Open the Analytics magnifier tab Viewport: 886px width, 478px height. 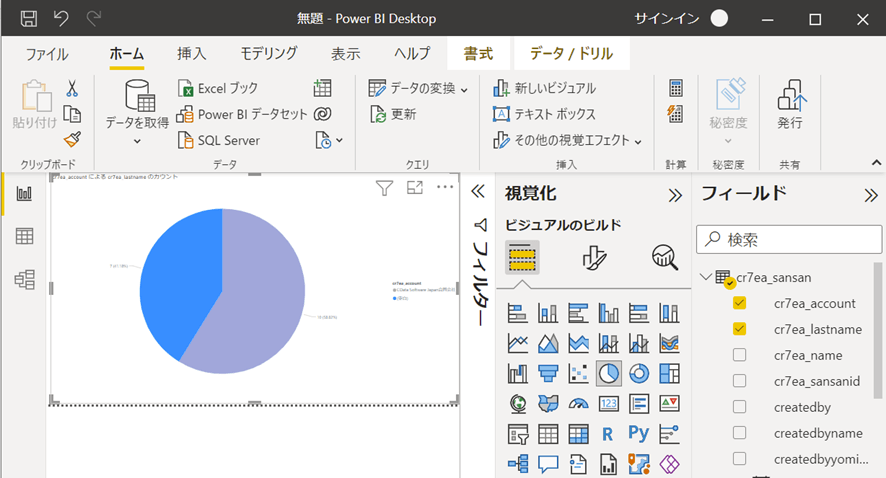click(x=664, y=258)
